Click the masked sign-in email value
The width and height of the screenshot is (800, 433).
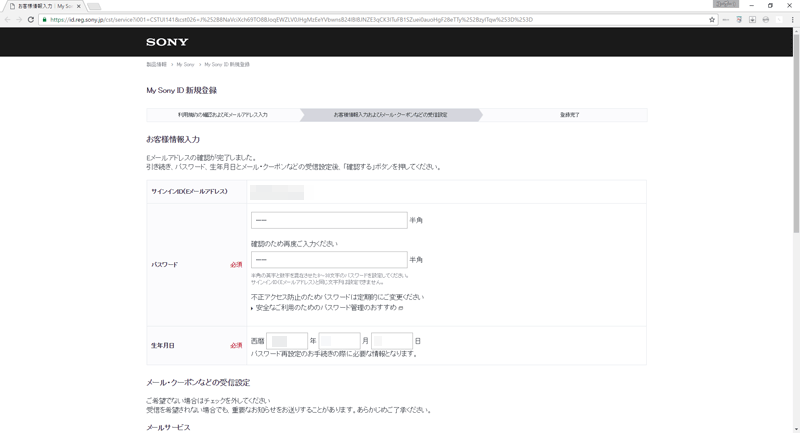tap(277, 192)
